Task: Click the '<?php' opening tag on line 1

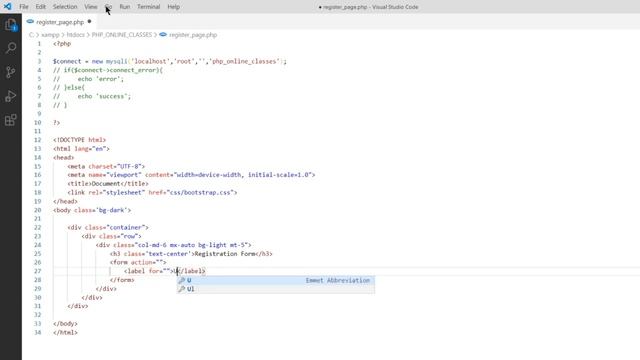Action: pos(62,44)
